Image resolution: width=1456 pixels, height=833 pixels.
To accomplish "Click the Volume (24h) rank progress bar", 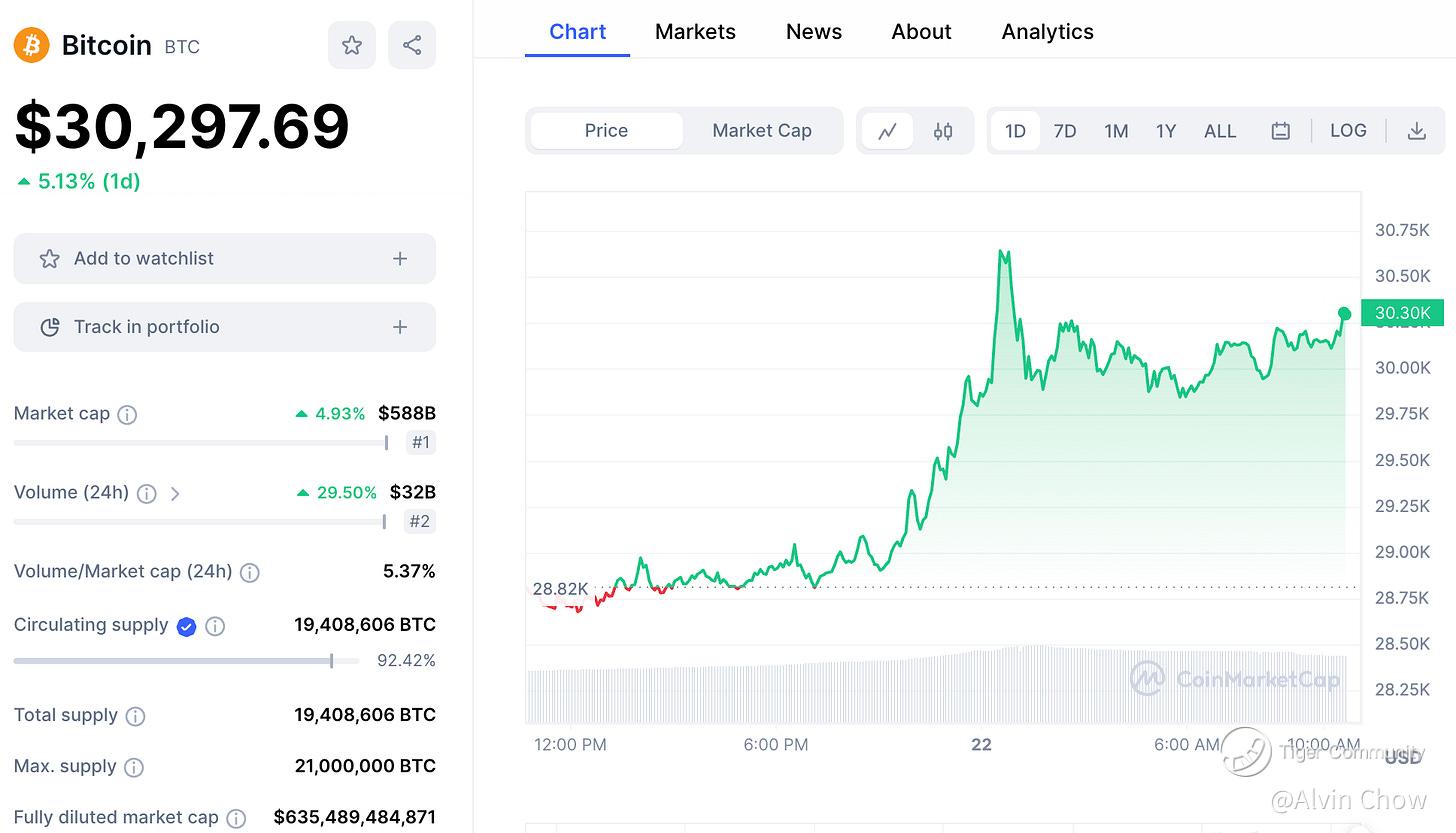I will point(199,521).
